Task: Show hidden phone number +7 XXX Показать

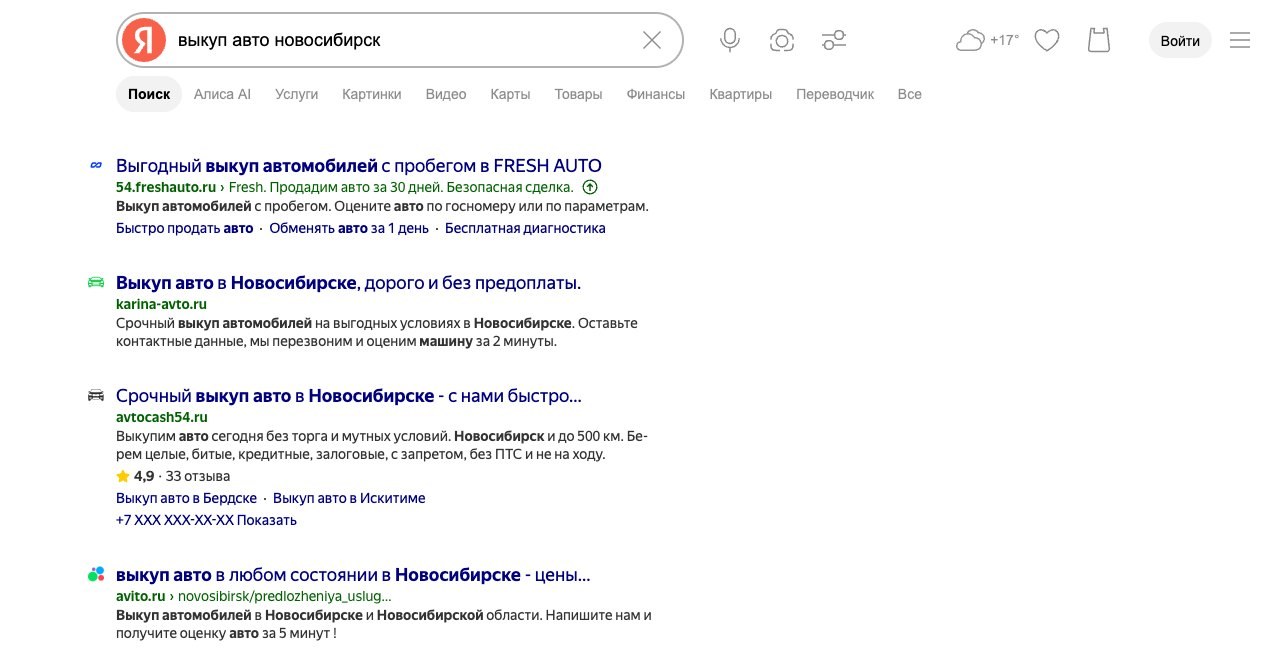Action: (206, 520)
